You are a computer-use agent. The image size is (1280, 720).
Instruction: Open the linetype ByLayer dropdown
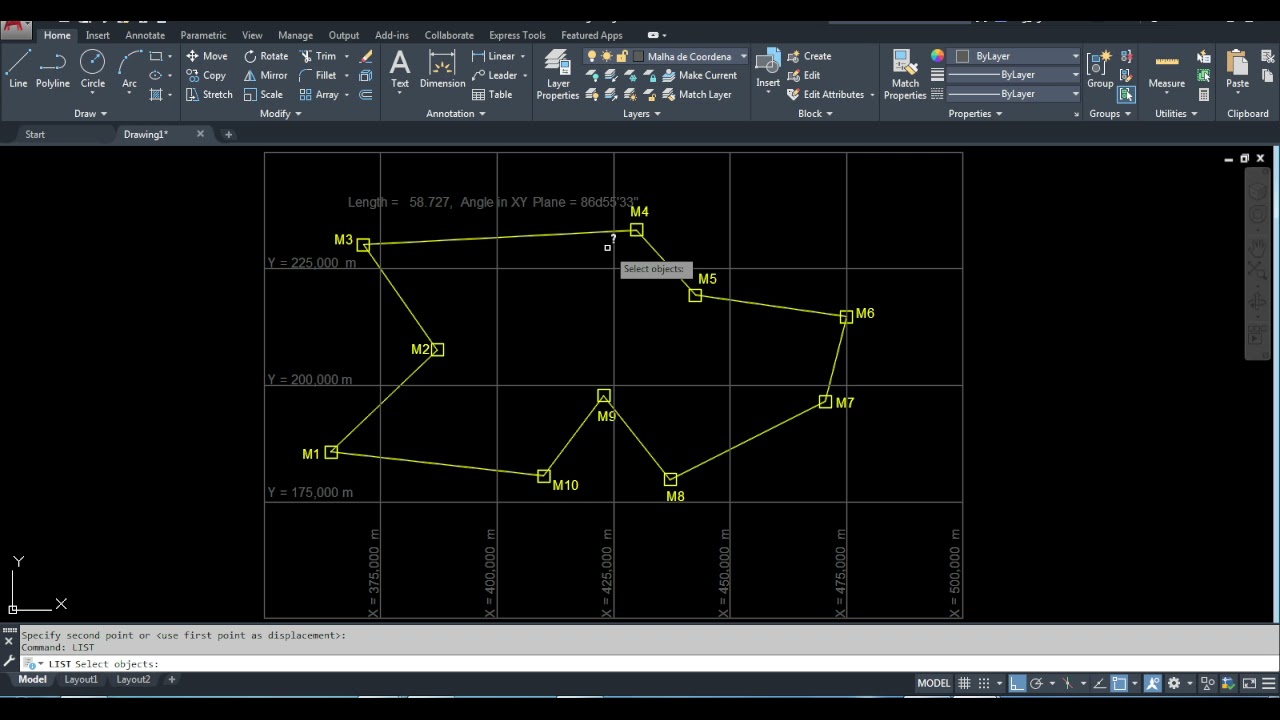(x=1012, y=94)
